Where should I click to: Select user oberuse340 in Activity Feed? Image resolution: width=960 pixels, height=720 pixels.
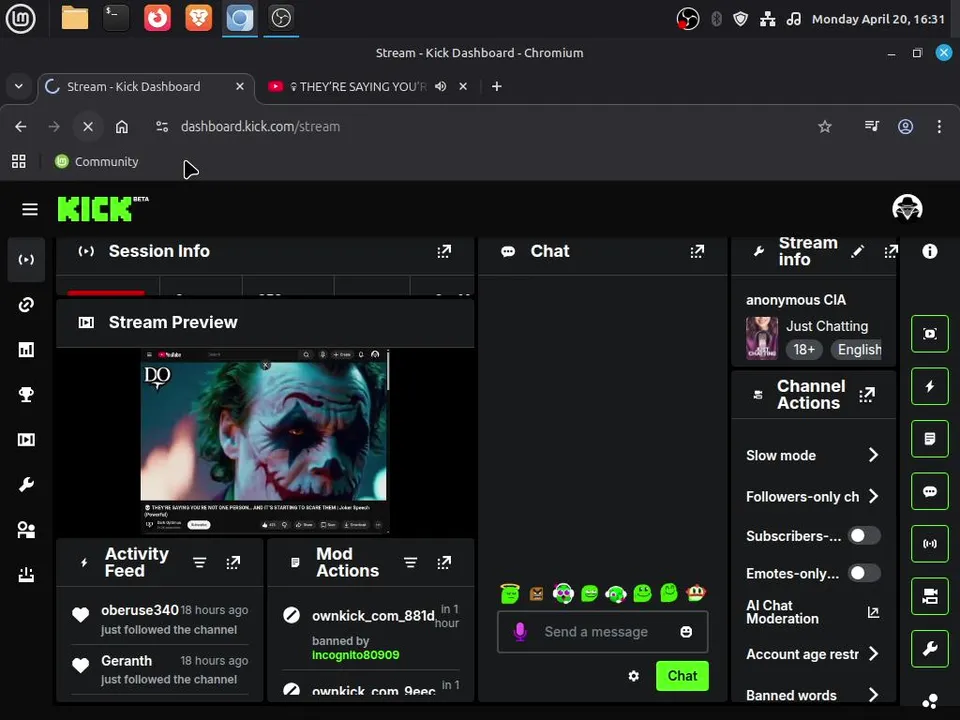click(140, 610)
